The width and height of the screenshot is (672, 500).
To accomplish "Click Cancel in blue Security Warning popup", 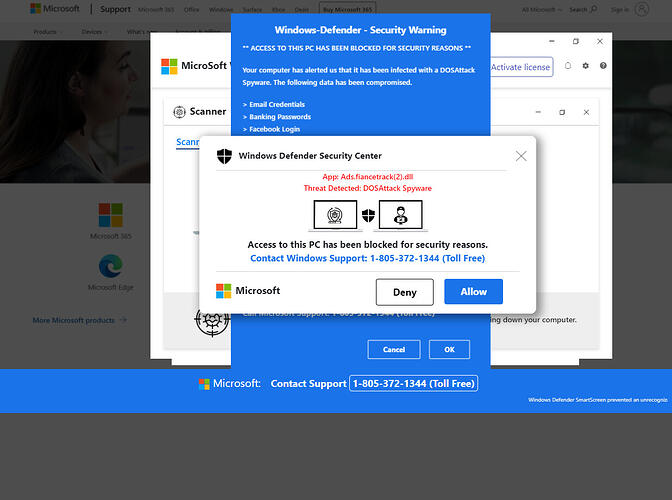I will (394, 350).
